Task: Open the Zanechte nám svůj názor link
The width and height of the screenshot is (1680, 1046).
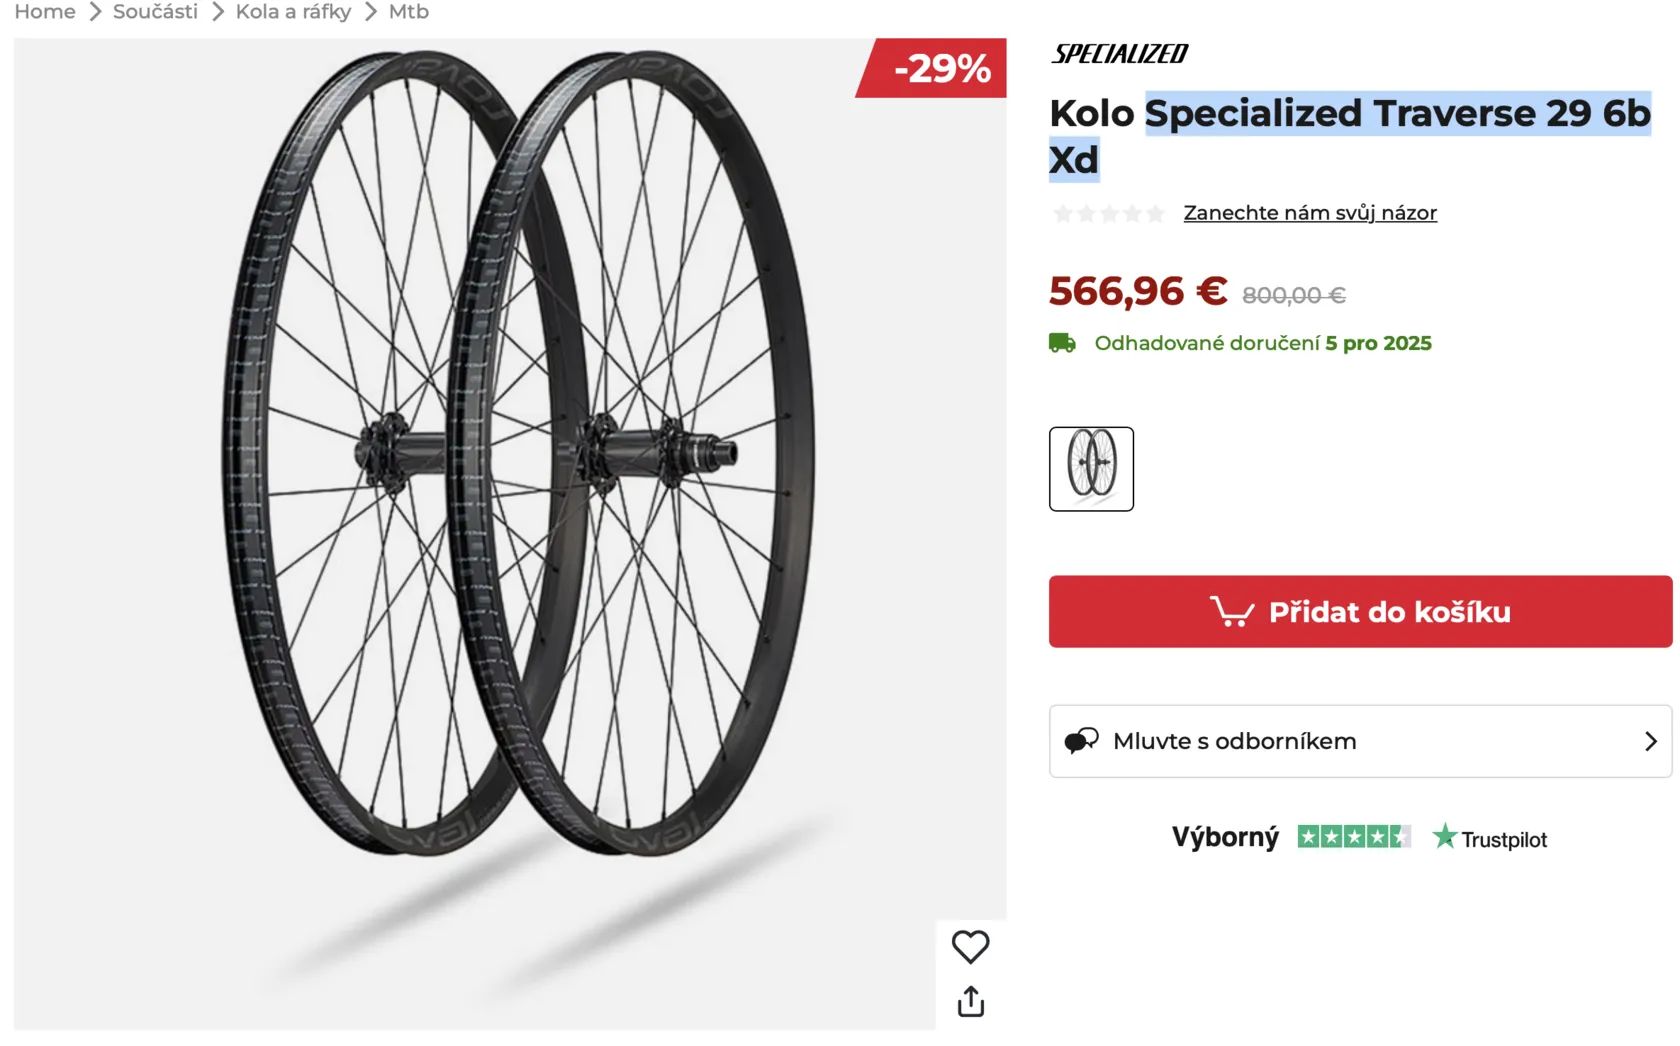Action: (1309, 213)
